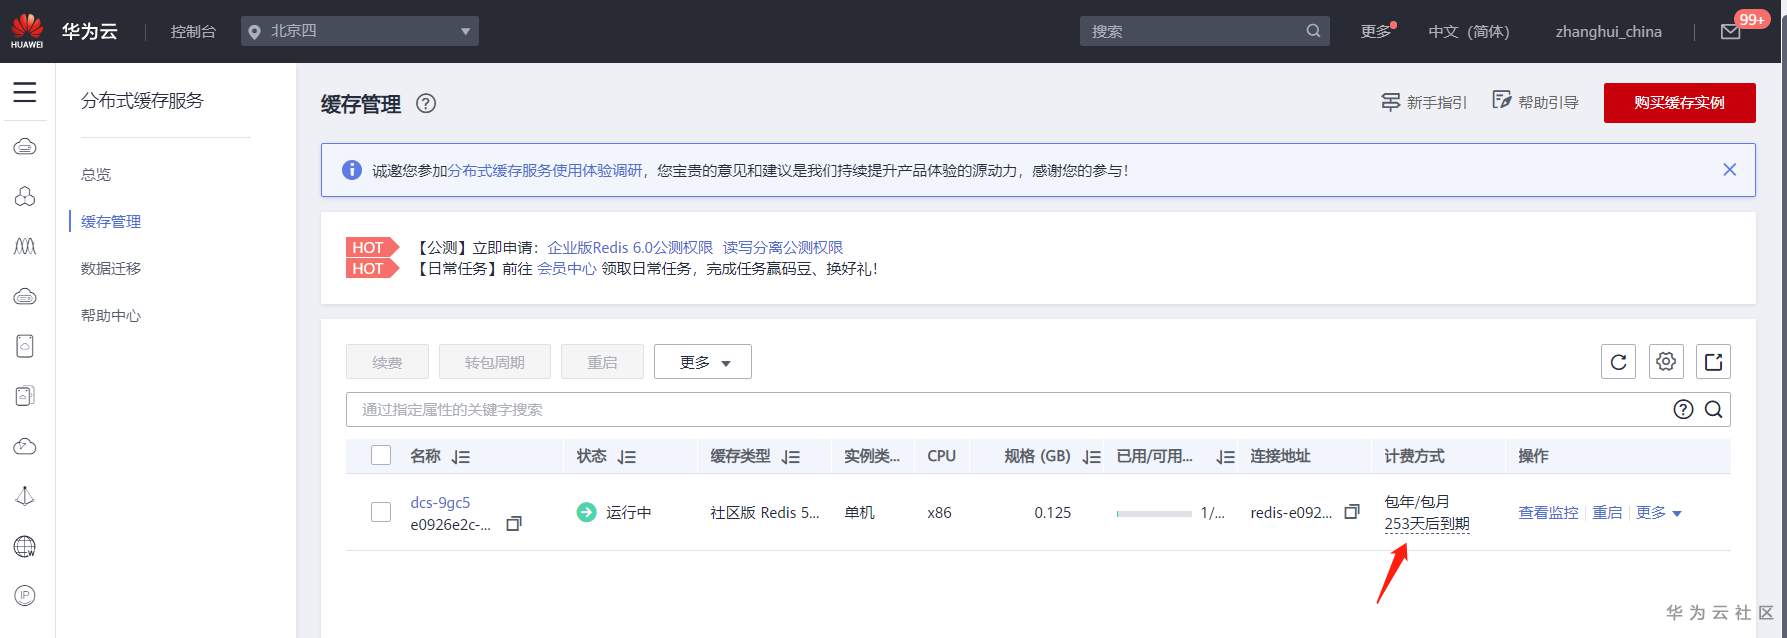Click the search magnifier in the filter bar
Screen dimensions: 1787x638
[x=1713, y=409]
